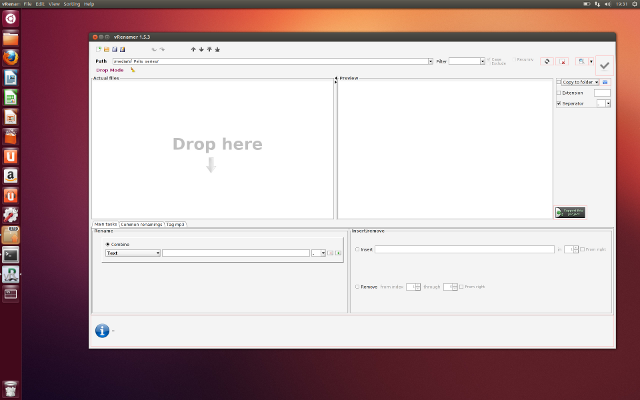The width and height of the screenshot is (640, 400).
Task: Click the save icon in the toolbar
Action: click(x=114, y=49)
